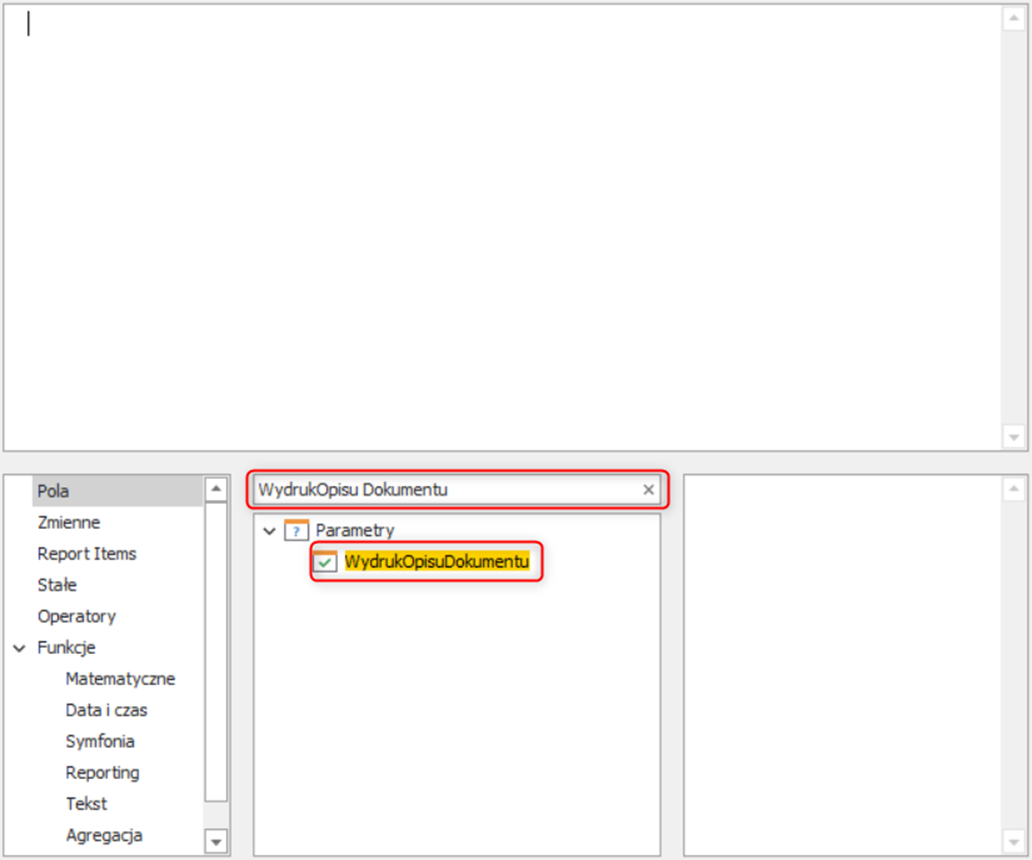
Task: Open Symfonia functions group
Action: point(100,741)
